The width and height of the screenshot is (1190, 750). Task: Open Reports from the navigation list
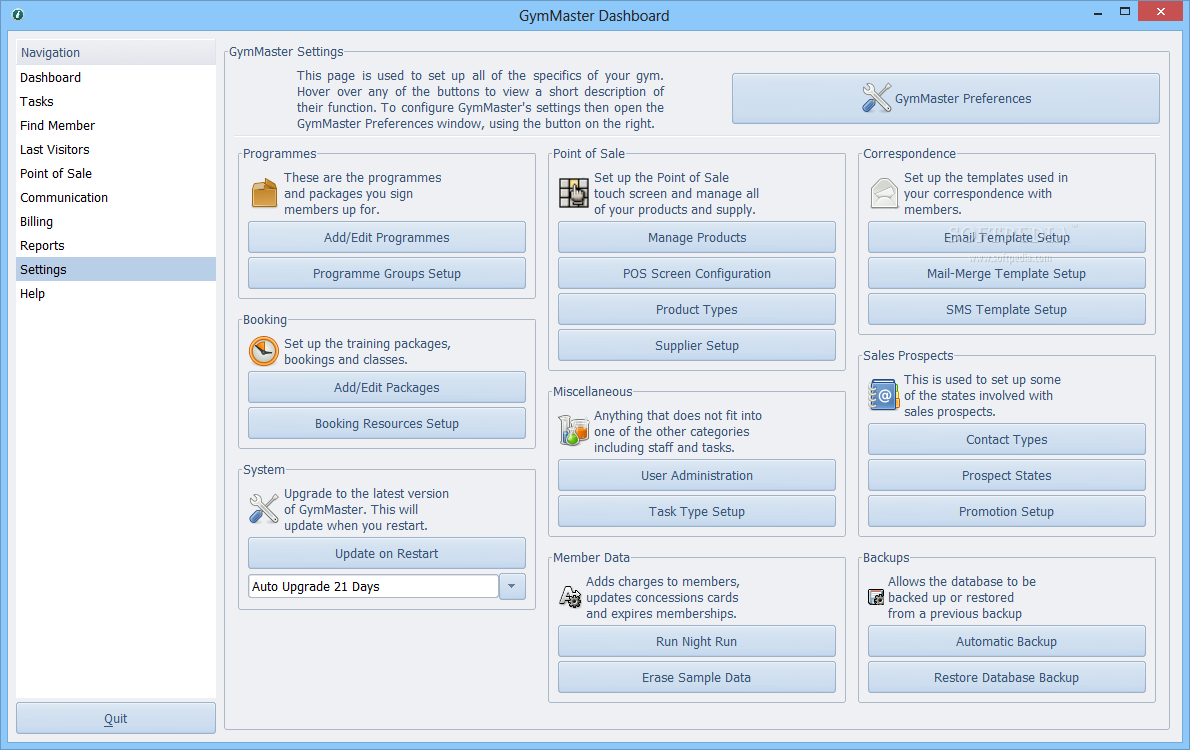click(115, 245)
